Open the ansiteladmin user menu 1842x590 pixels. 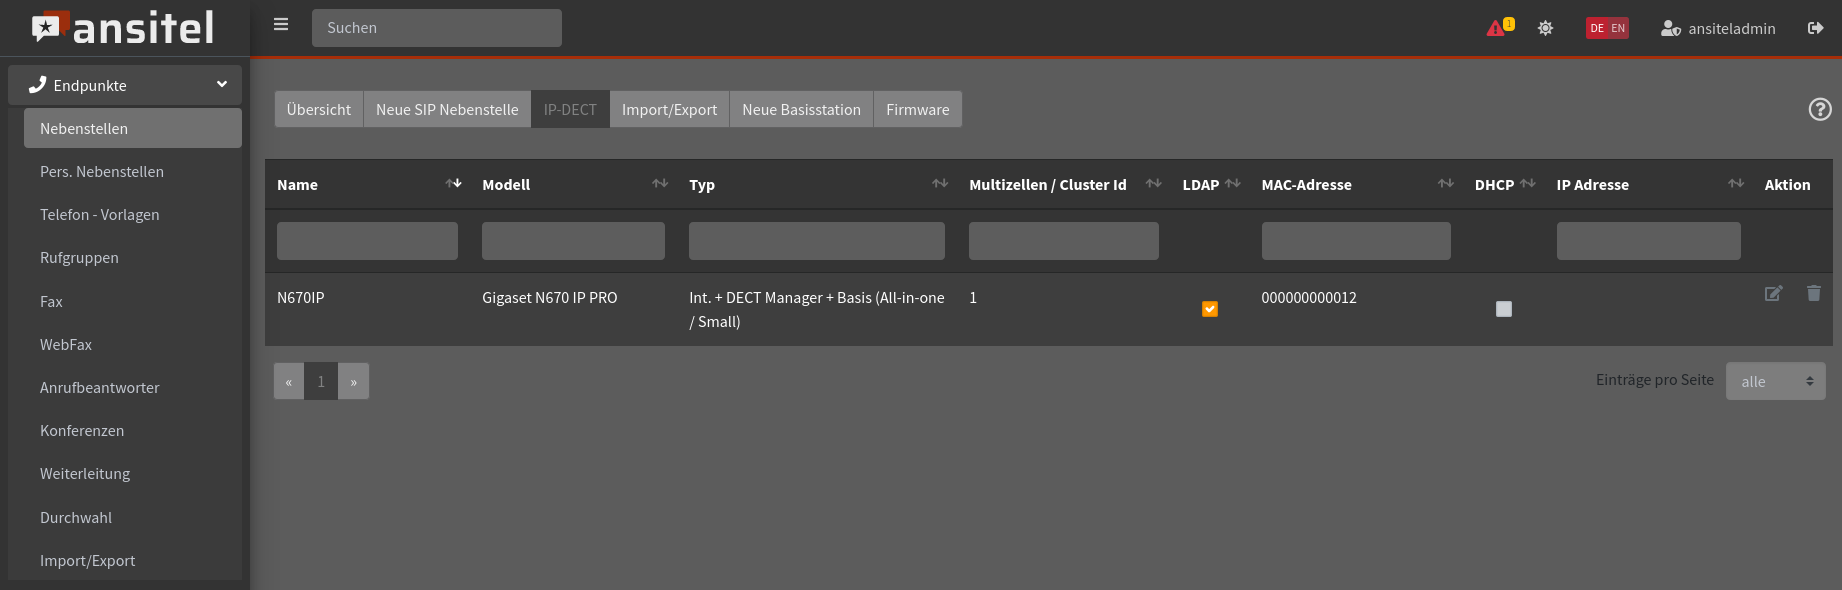pyautogui.click(x=1718, y=28)
